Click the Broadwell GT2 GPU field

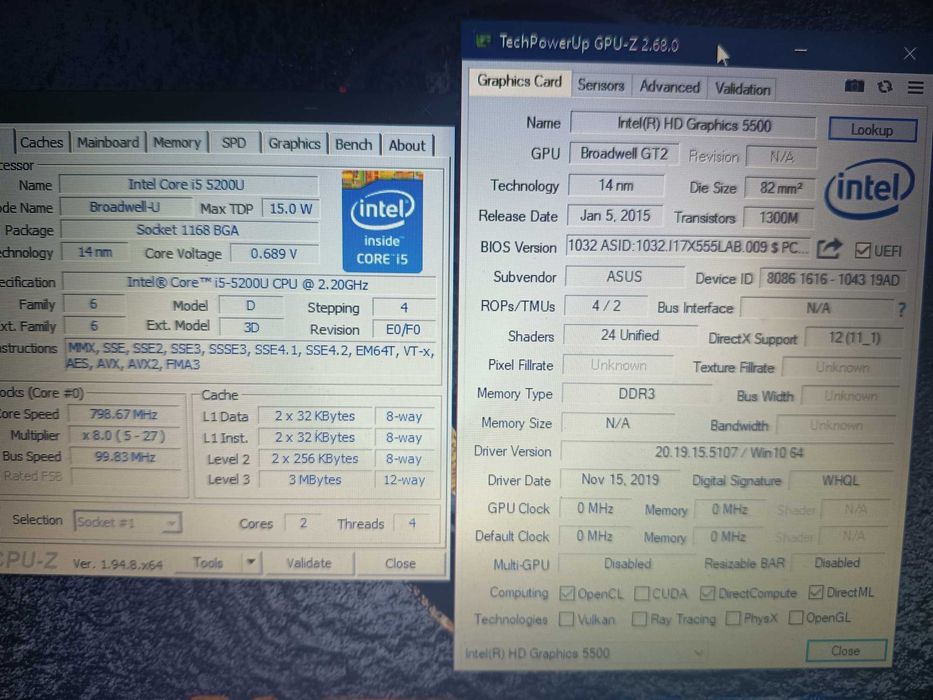[624, 154]
